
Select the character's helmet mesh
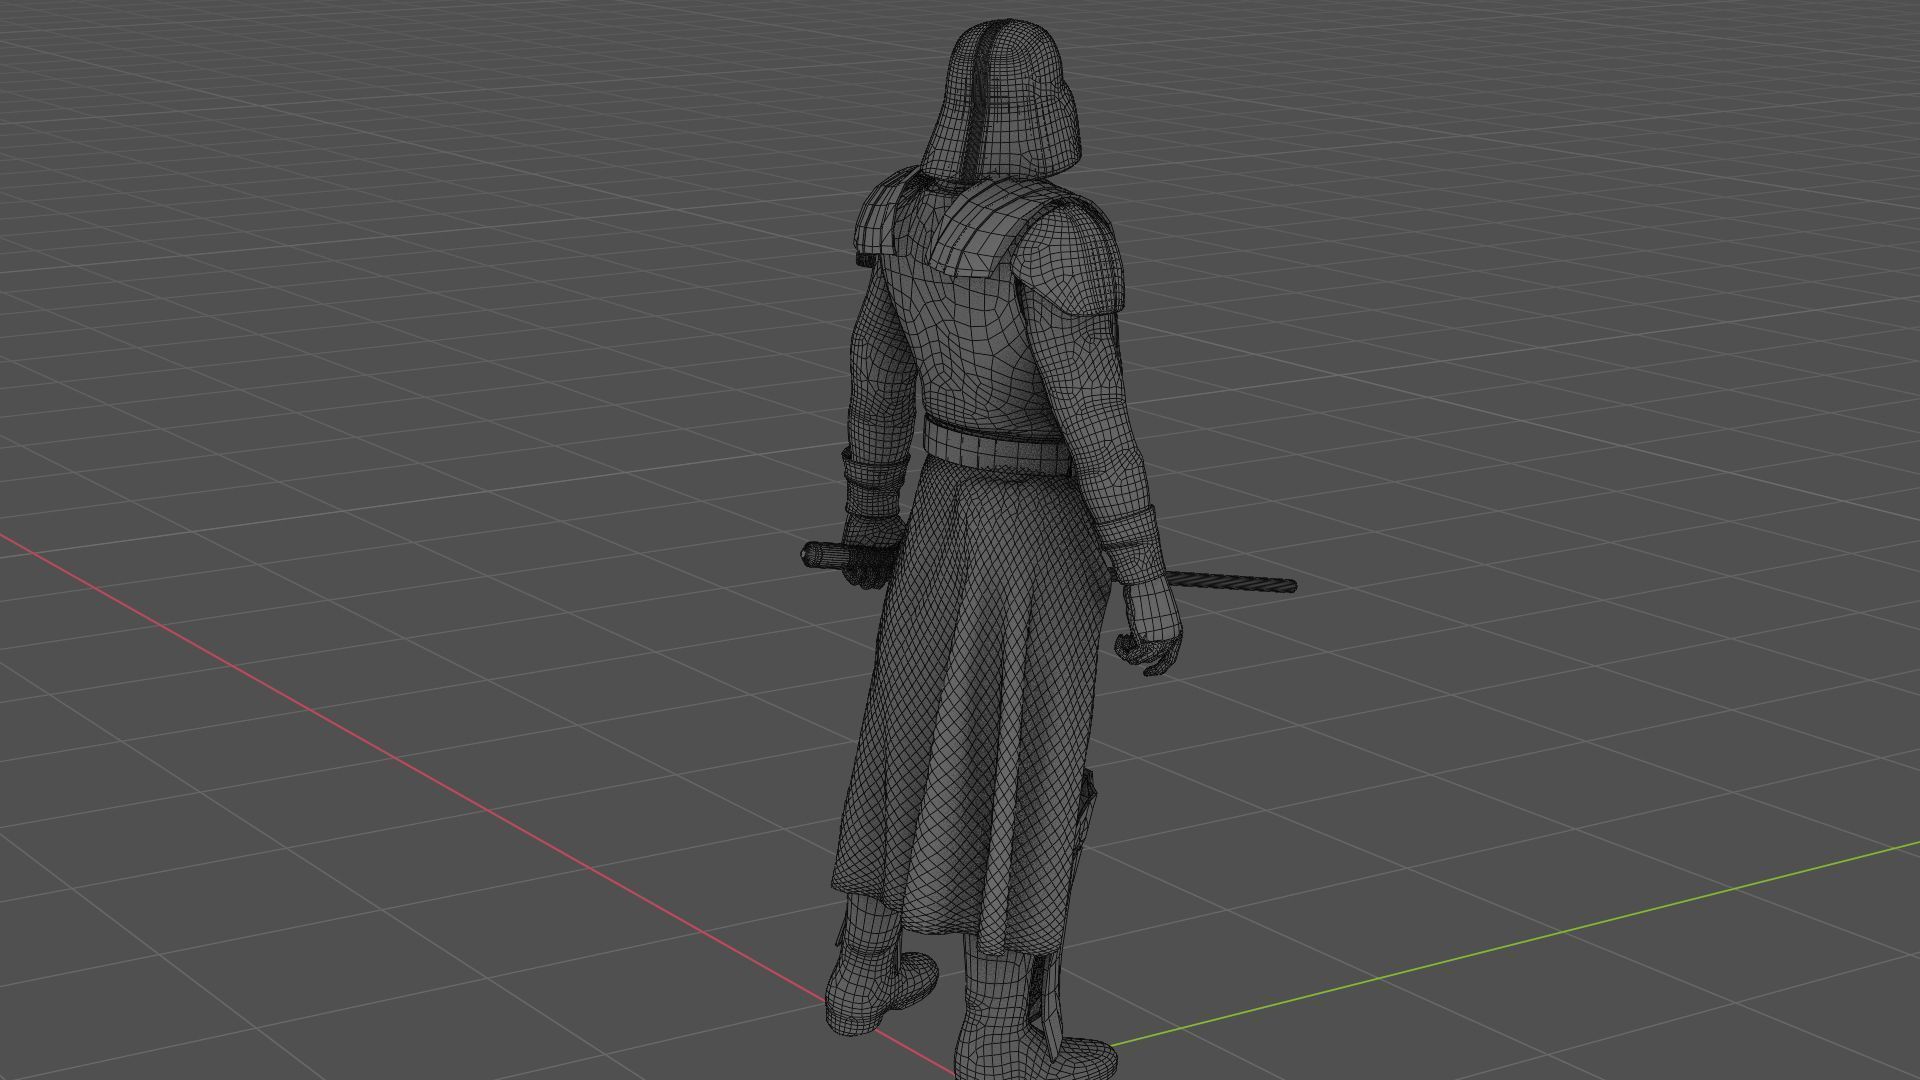pos(1003,100)
